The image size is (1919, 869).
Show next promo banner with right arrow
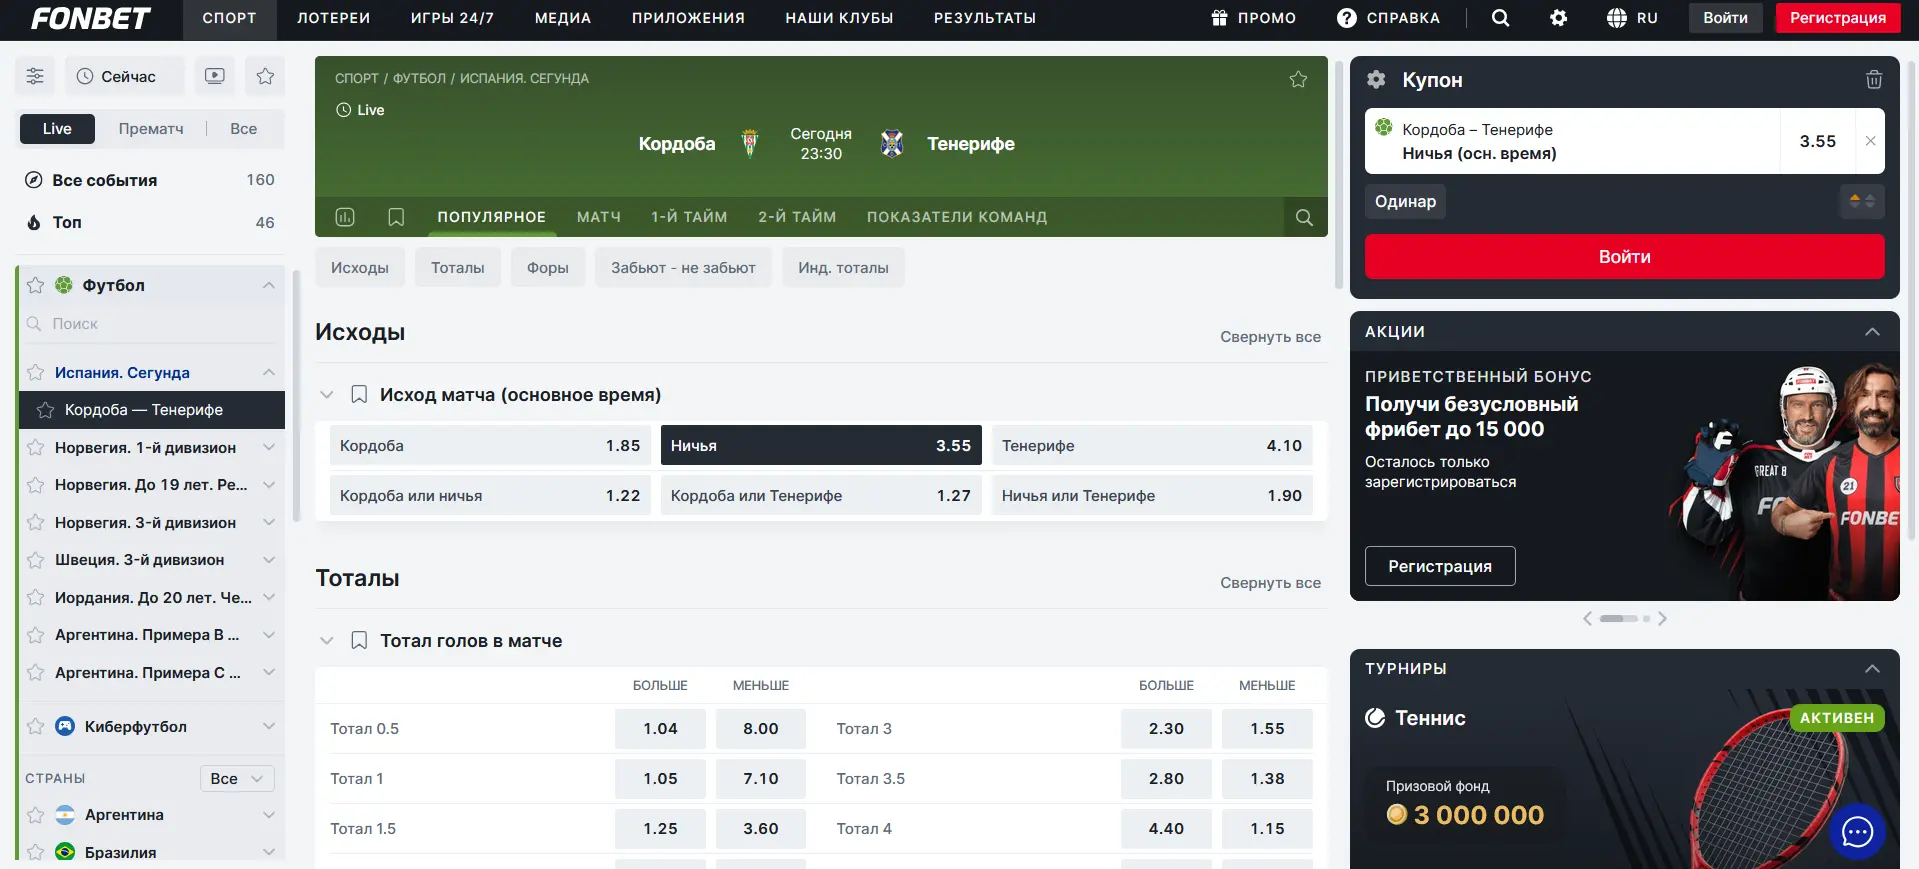(x=1662, y=619)
